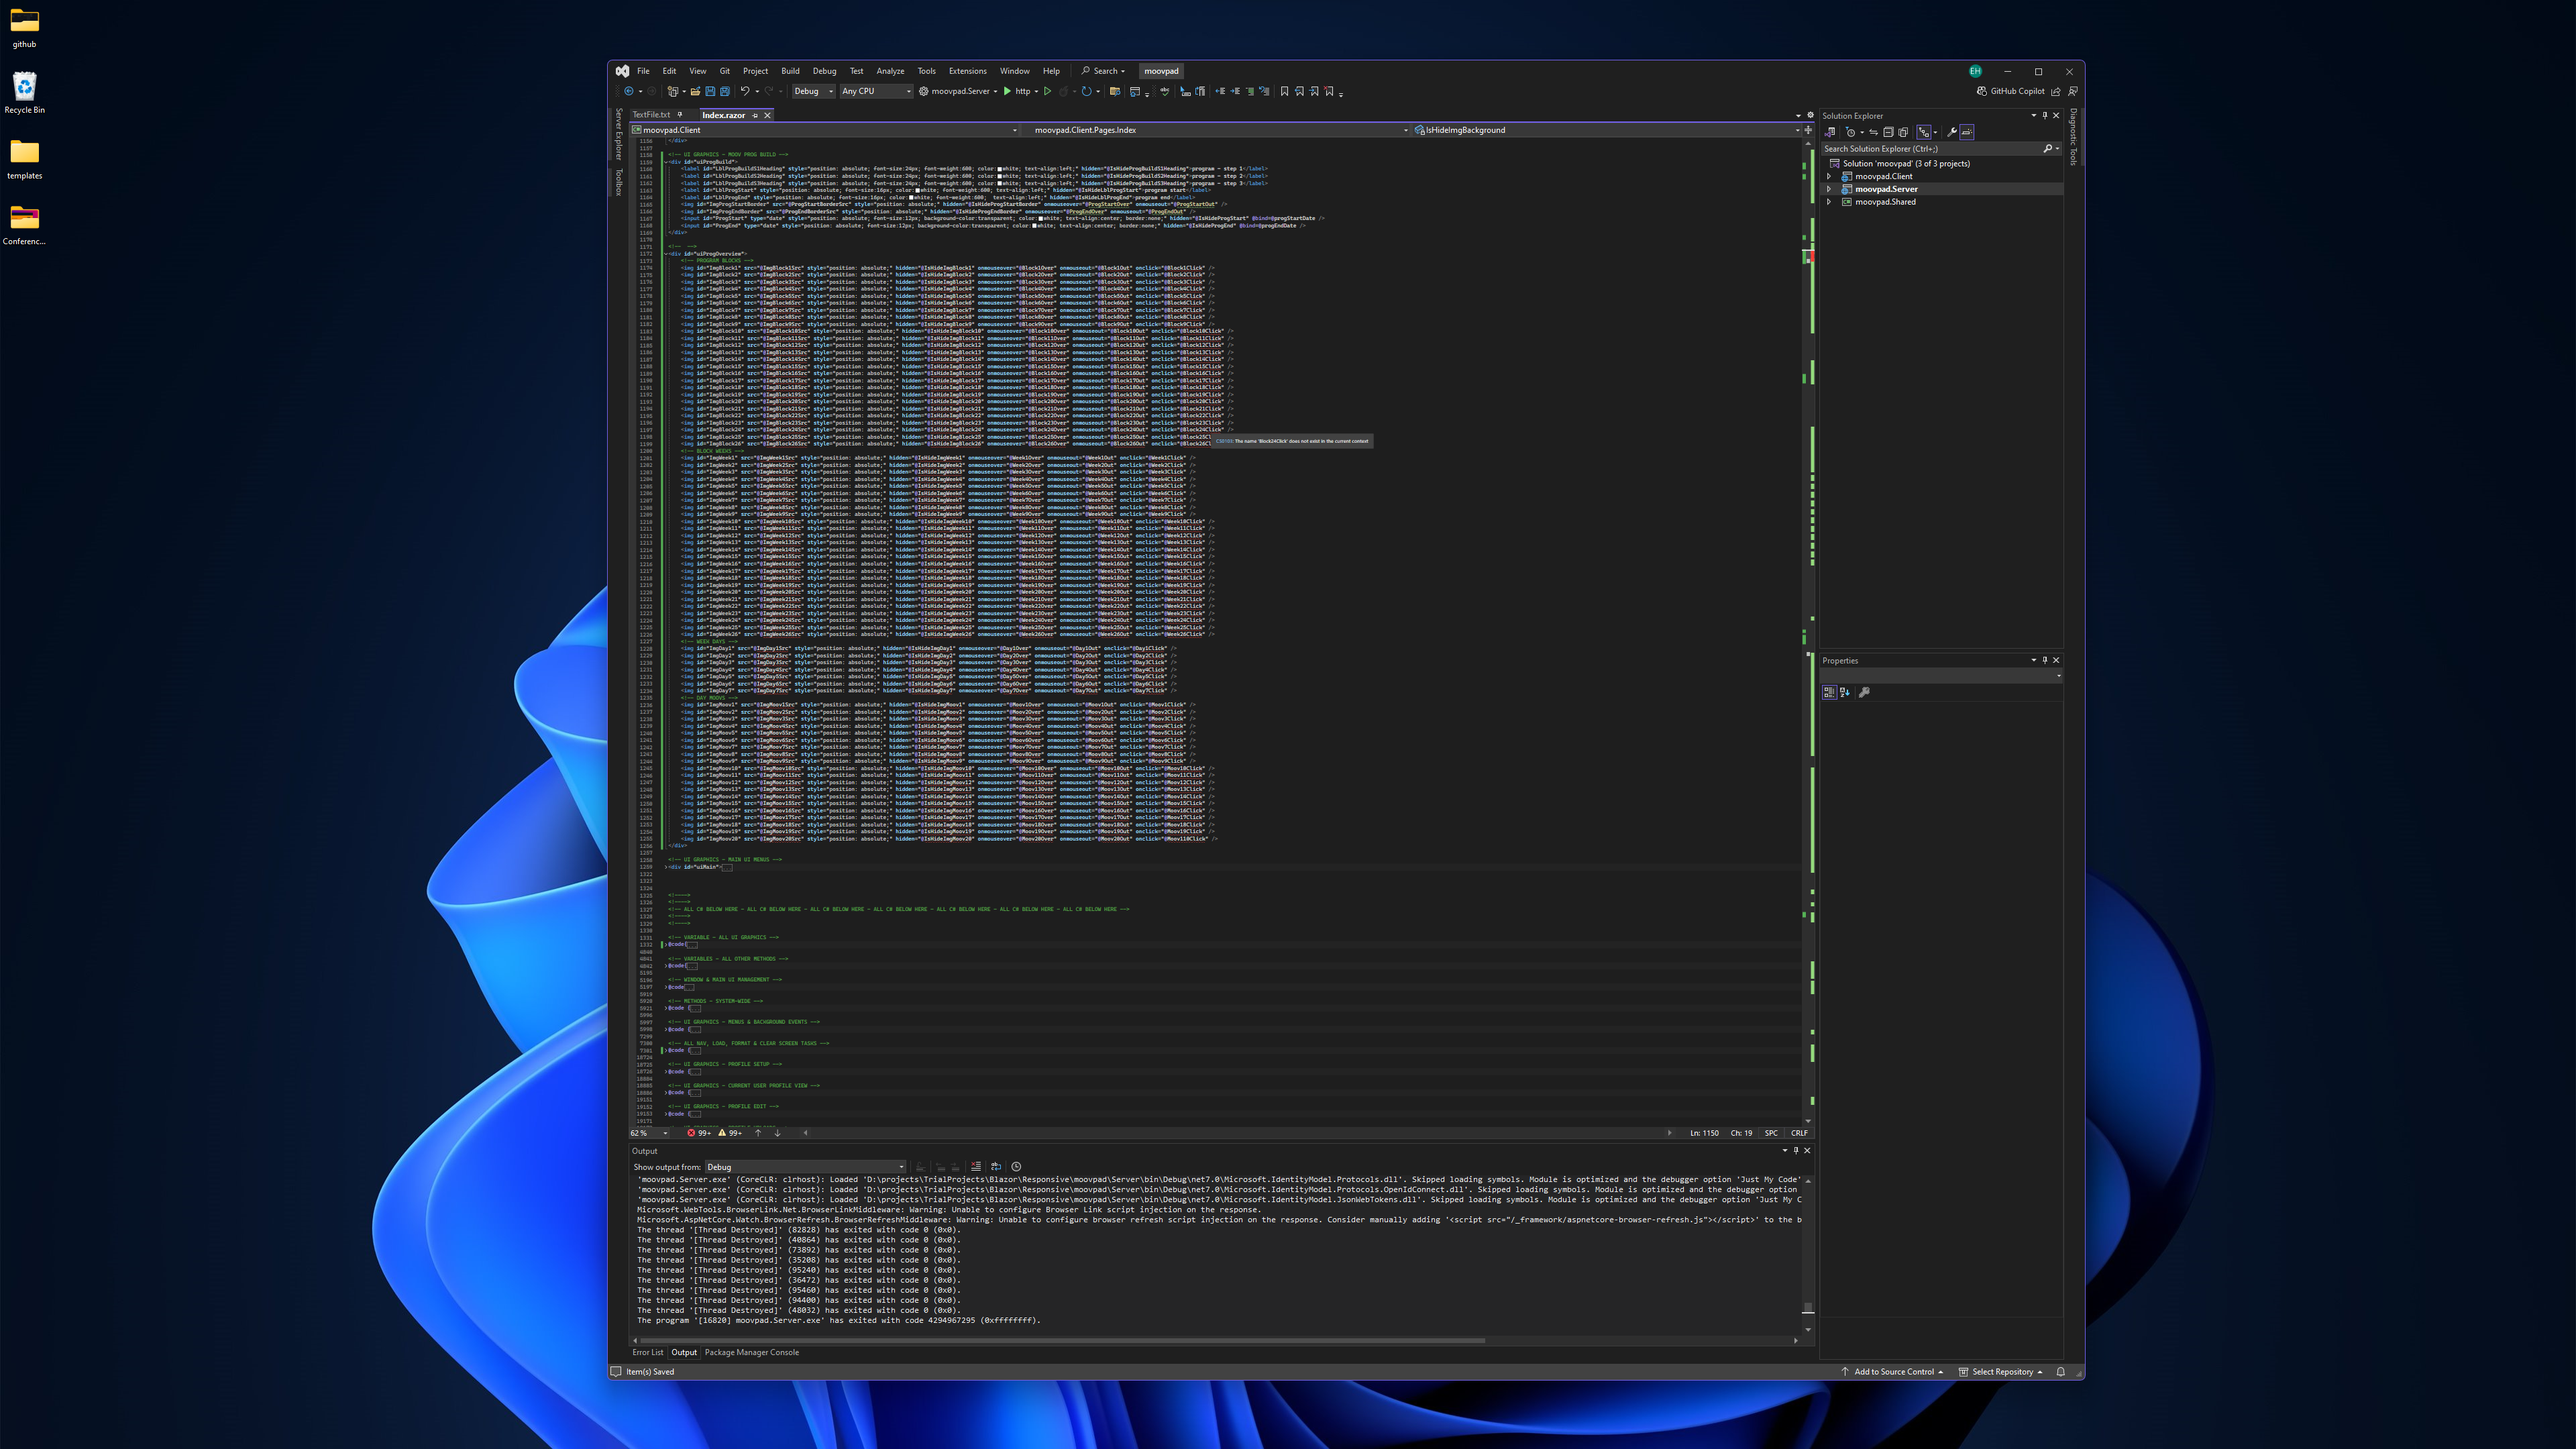Undo the last edit

tap(745, 91)
